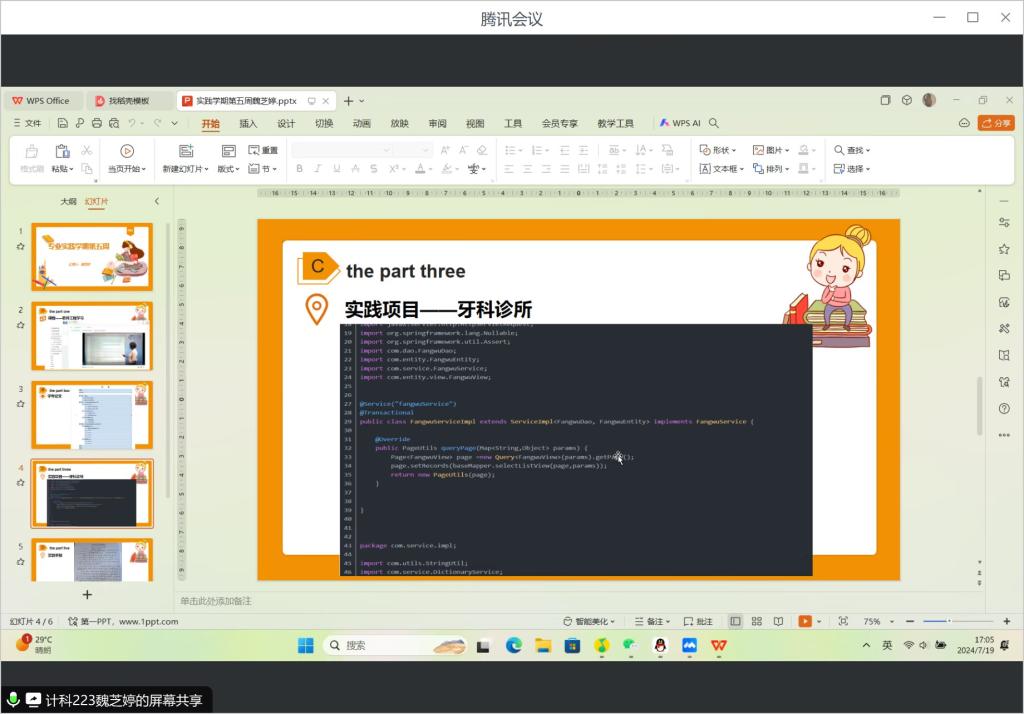Click the 当页开始 slideshow play icon

coord(127,151)
